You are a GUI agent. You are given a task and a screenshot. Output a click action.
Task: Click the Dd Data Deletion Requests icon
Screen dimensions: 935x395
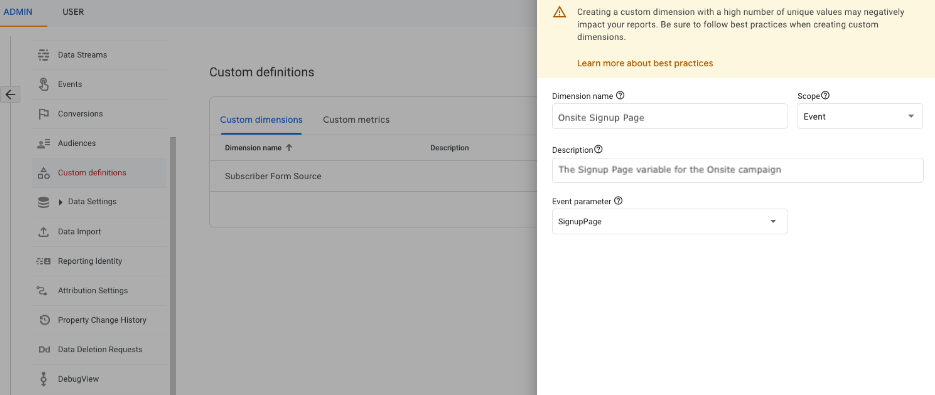tap(44, 350)
